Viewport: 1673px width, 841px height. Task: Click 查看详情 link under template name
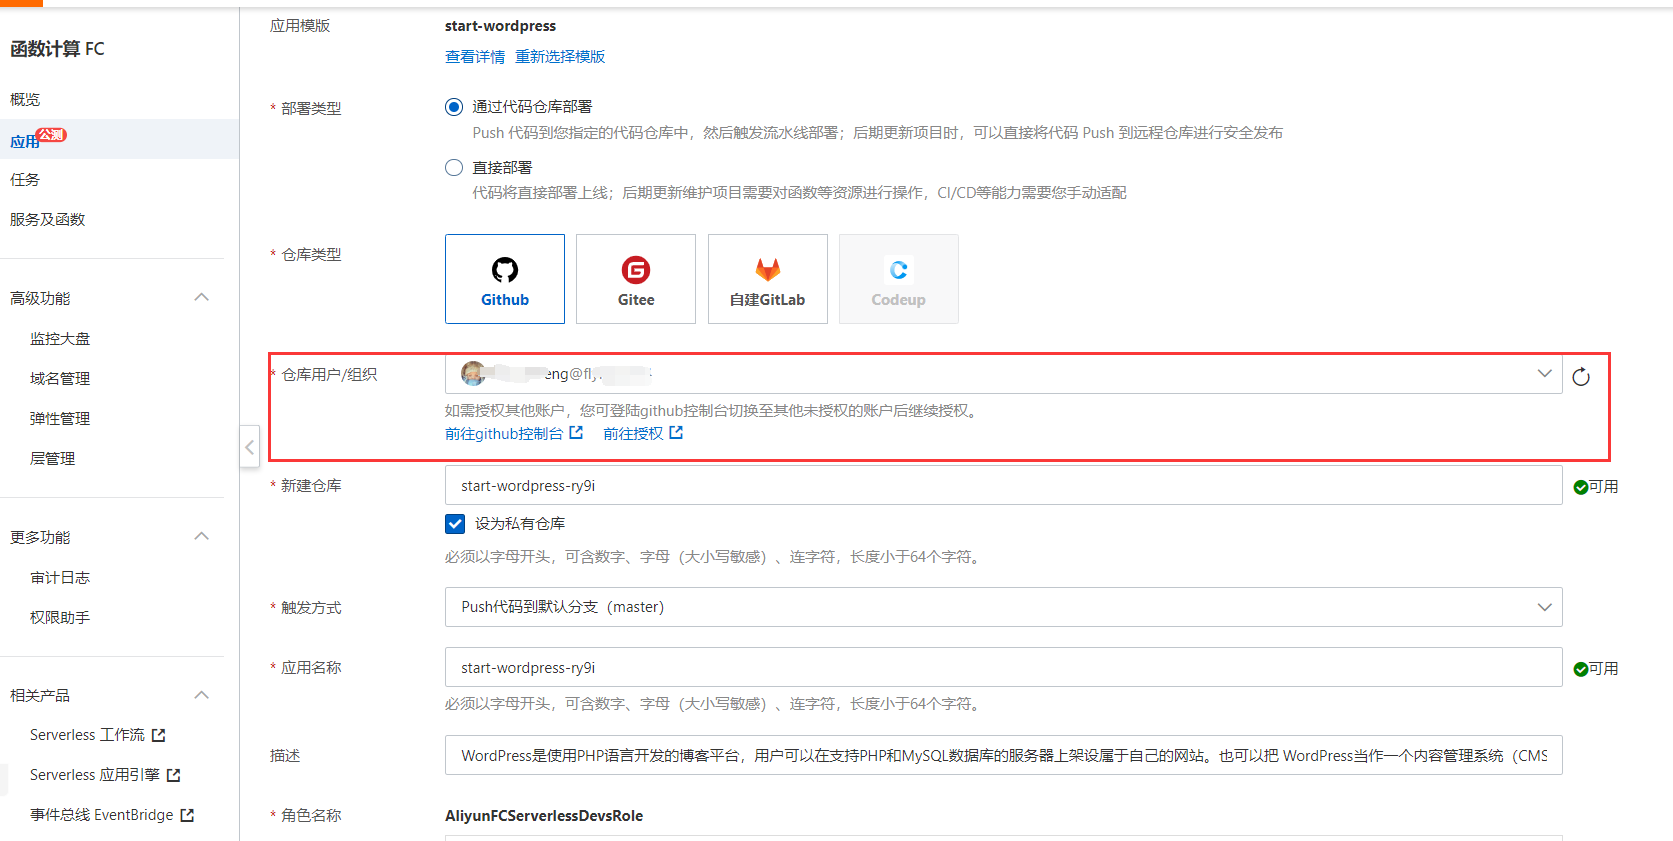(475, 57)
